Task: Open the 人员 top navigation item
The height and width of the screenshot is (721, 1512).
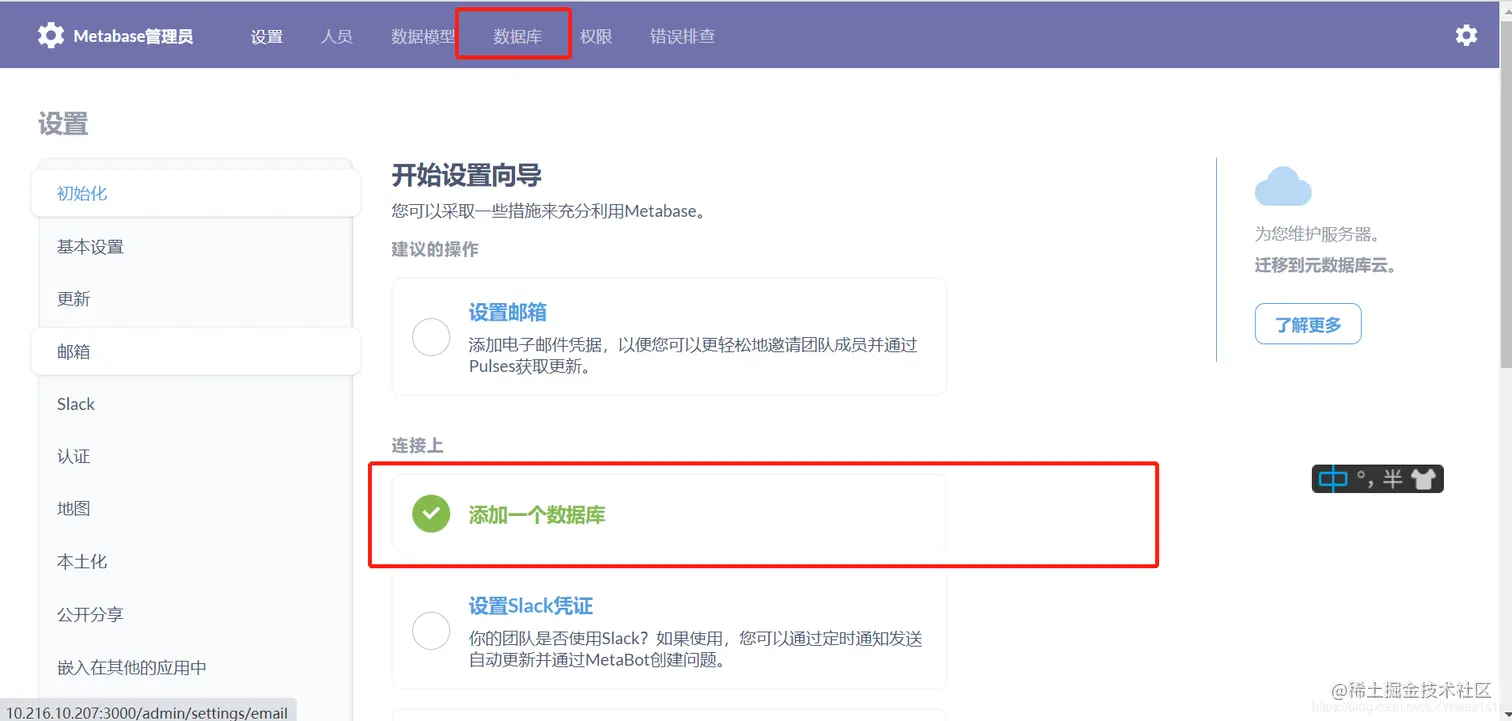Action: tap(337, 37)
